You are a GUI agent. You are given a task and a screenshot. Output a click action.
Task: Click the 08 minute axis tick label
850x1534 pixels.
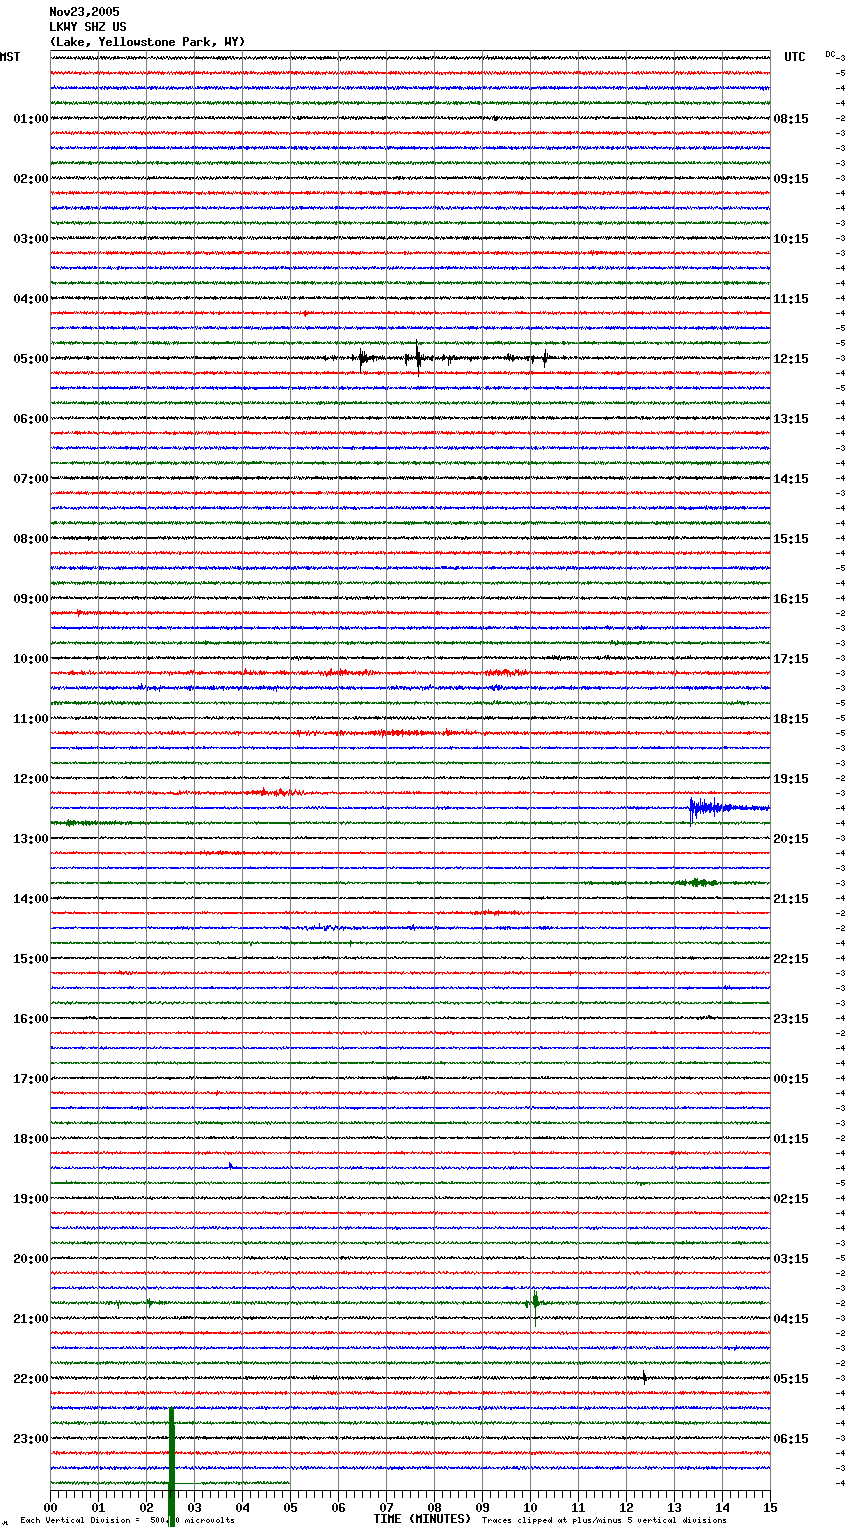pos(434,1507)
